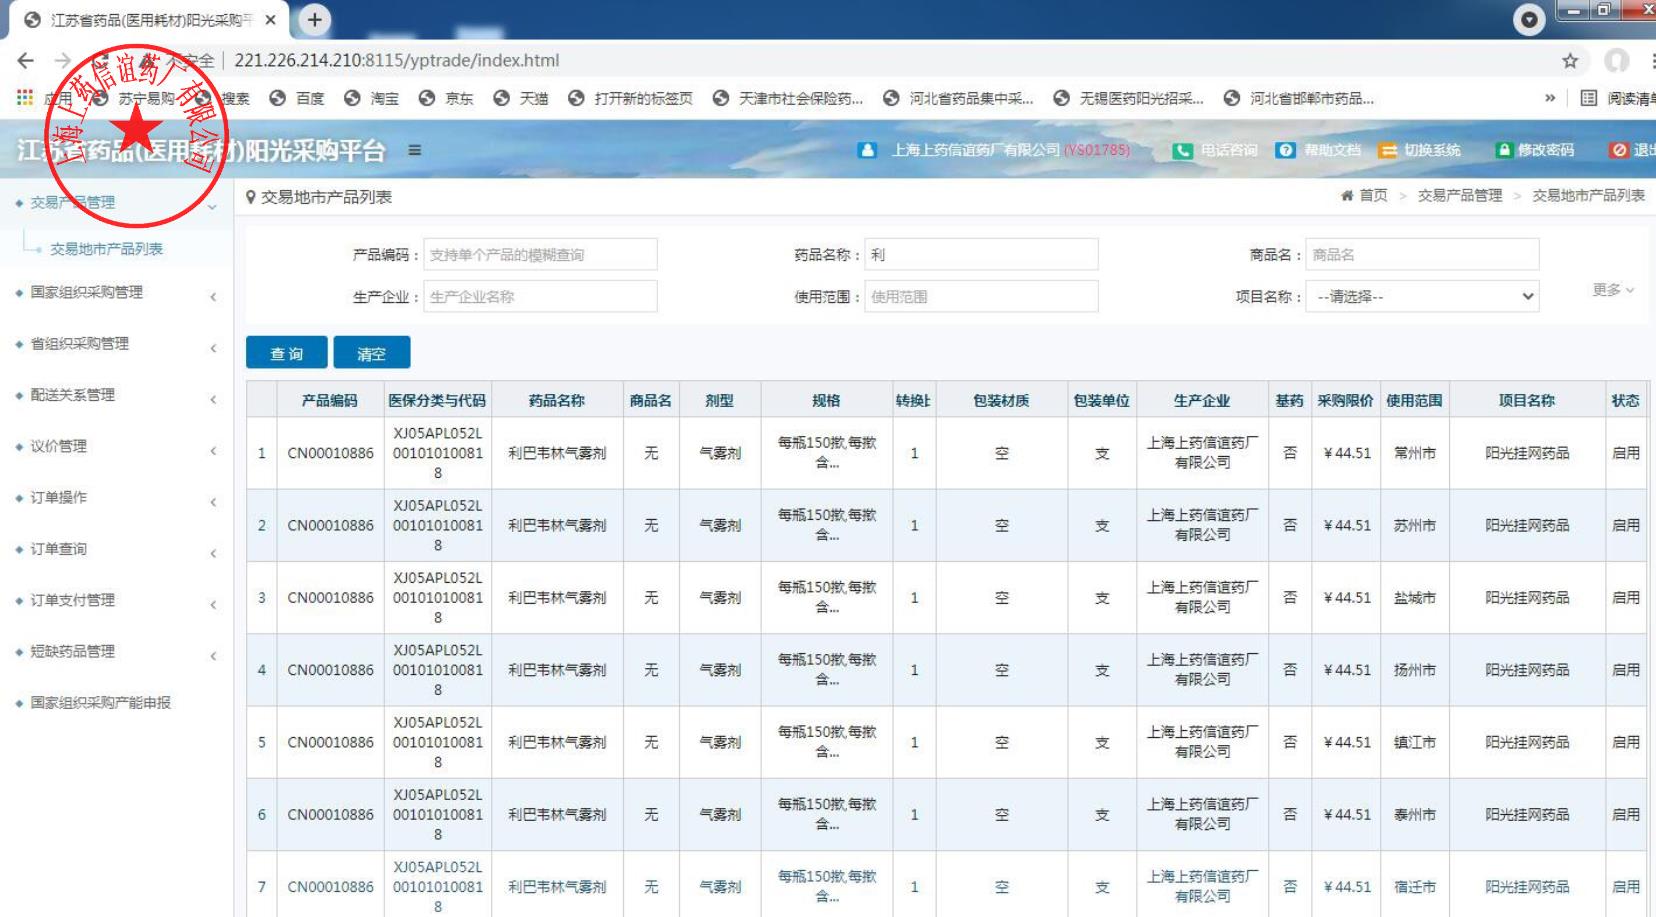Click the 修改密码 lock icon

[x=1503, y=150]
